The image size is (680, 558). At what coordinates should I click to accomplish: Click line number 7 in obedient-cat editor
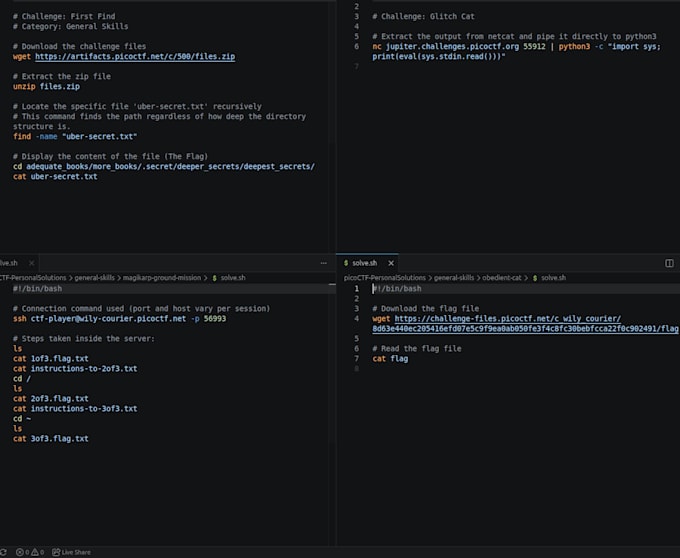[356, 359]
